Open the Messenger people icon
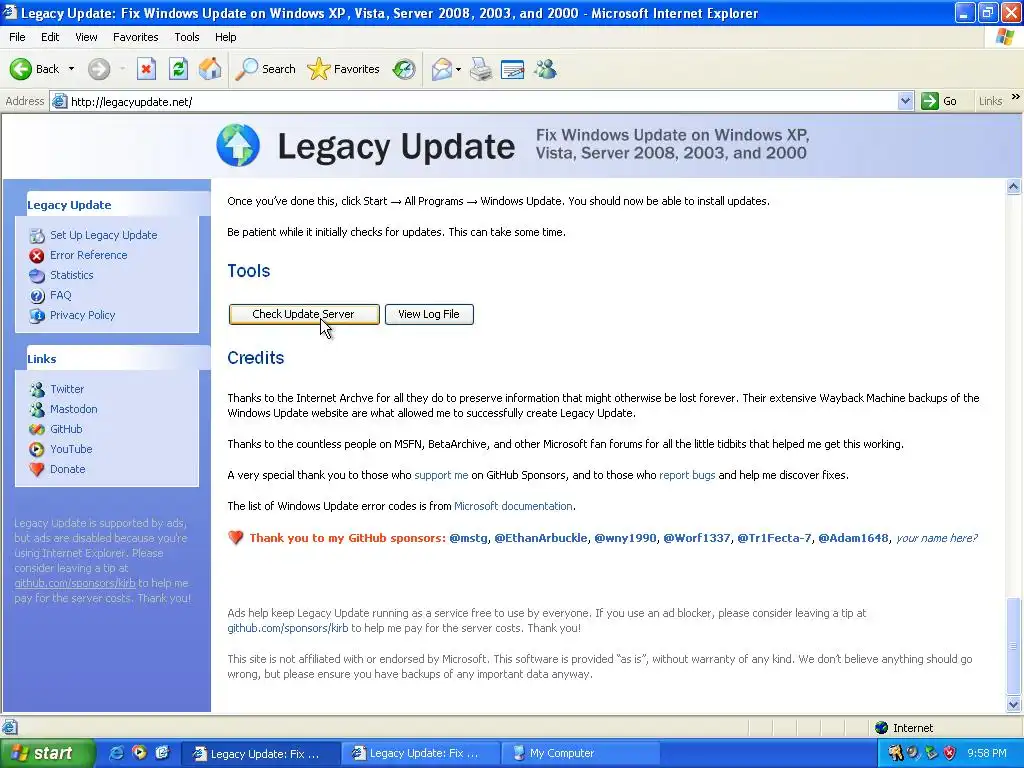Screen dimensions: 1024x768 [x=545, y=69]
